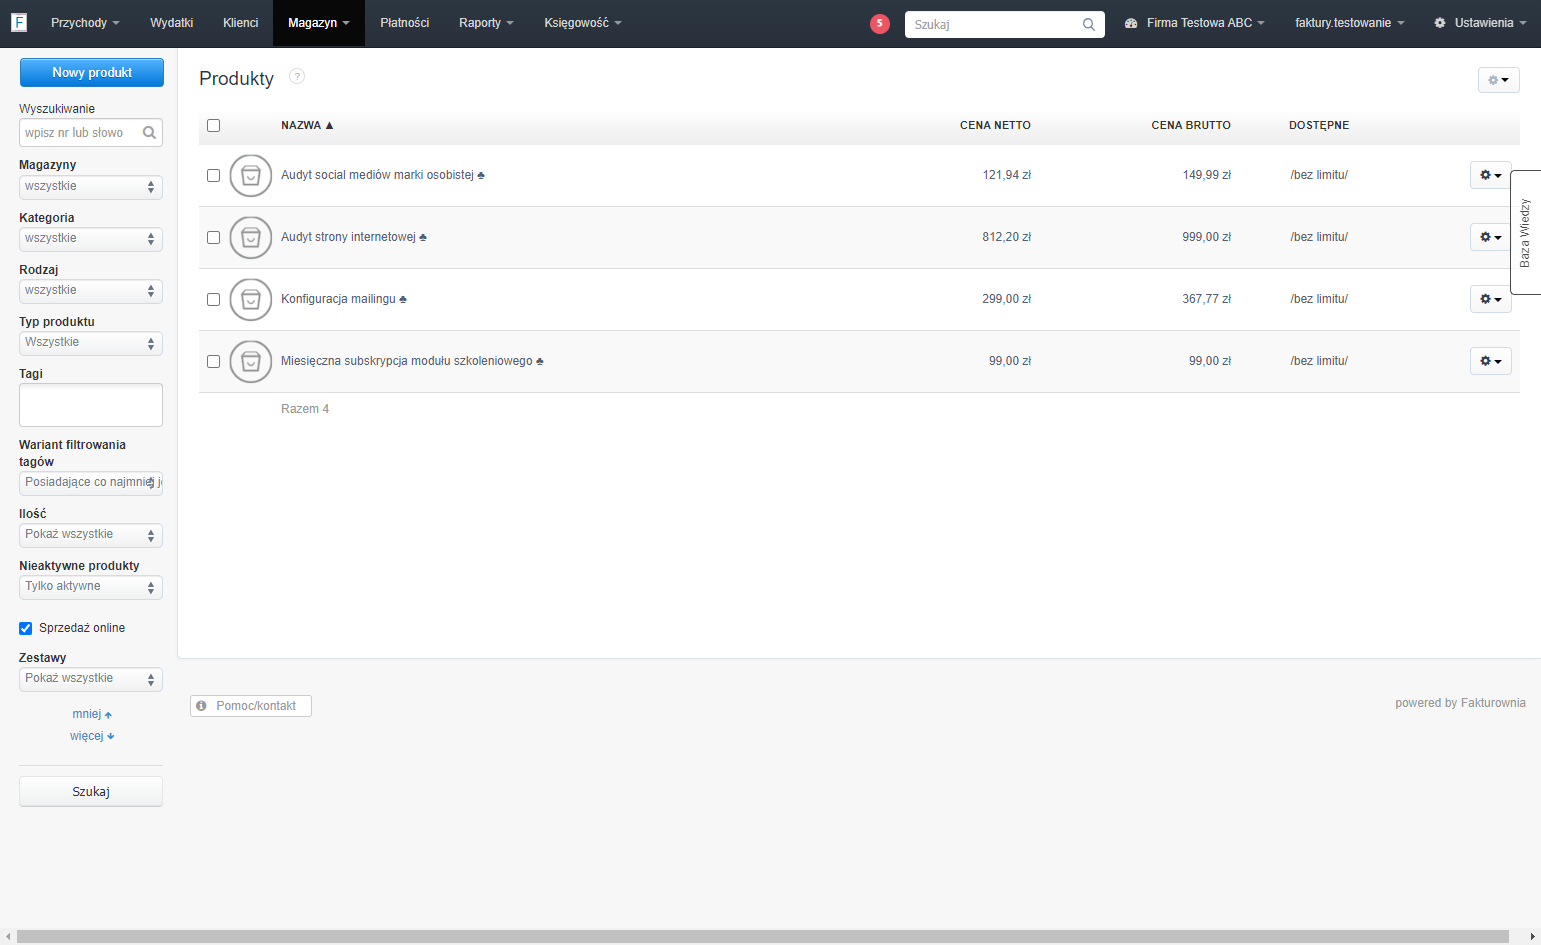The width and height of the screenshot is (1541, 945).
Task: Open the Raporty menu
Action: click(x=486, y=23)
